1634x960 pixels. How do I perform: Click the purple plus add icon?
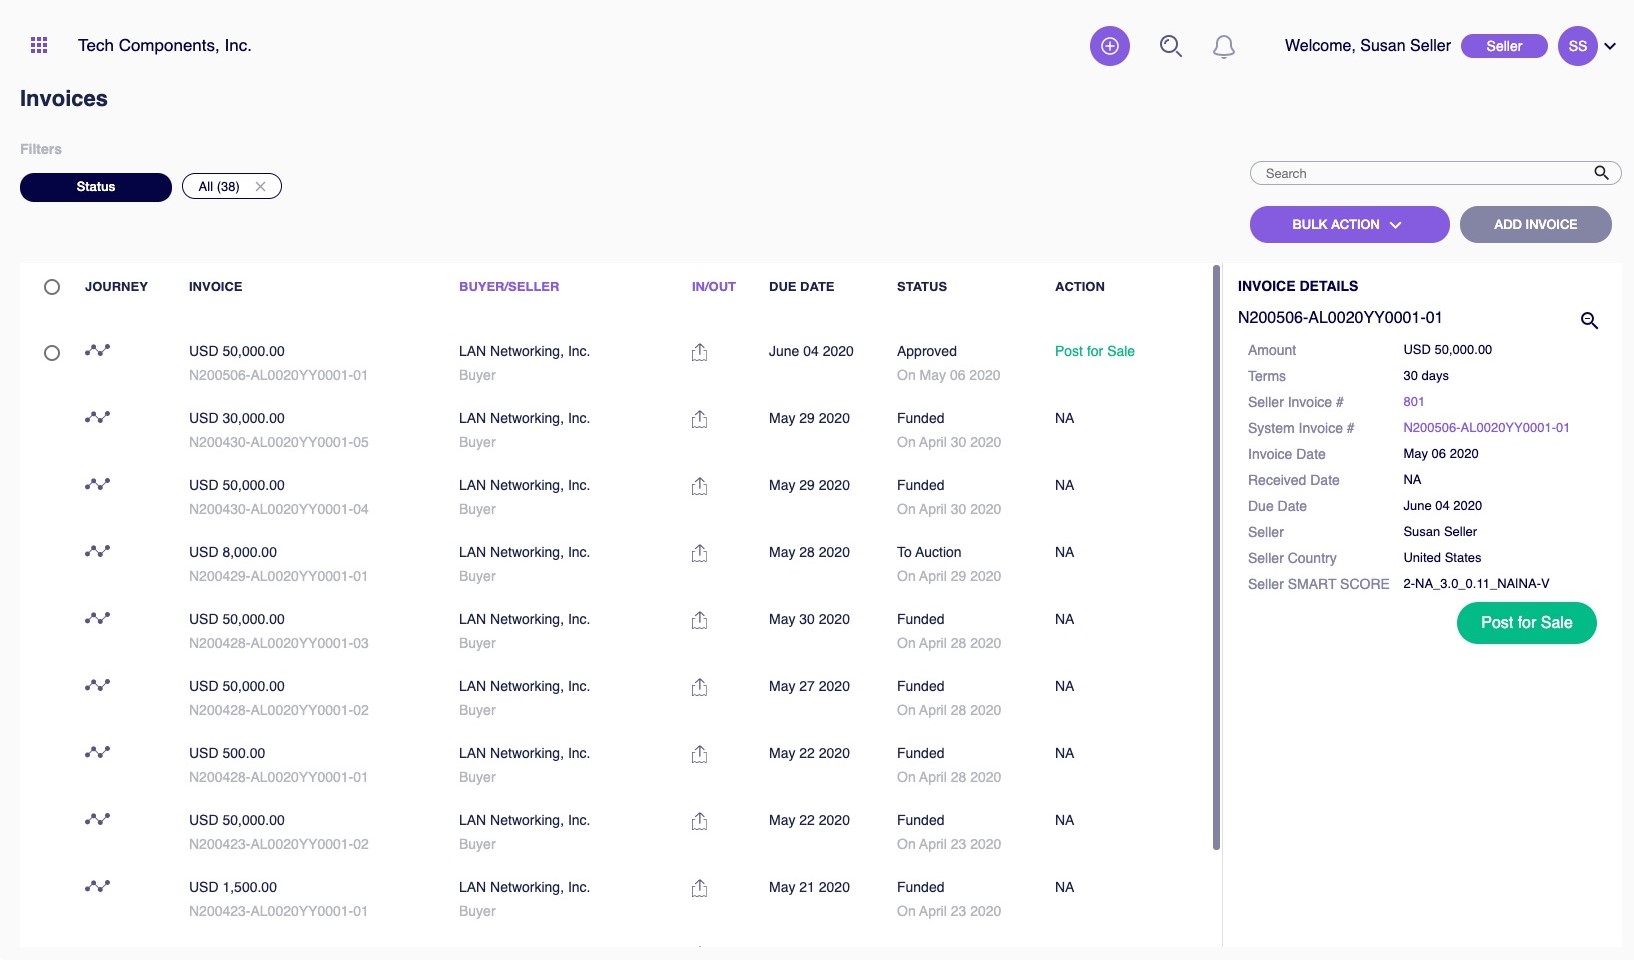[1109, 46]
